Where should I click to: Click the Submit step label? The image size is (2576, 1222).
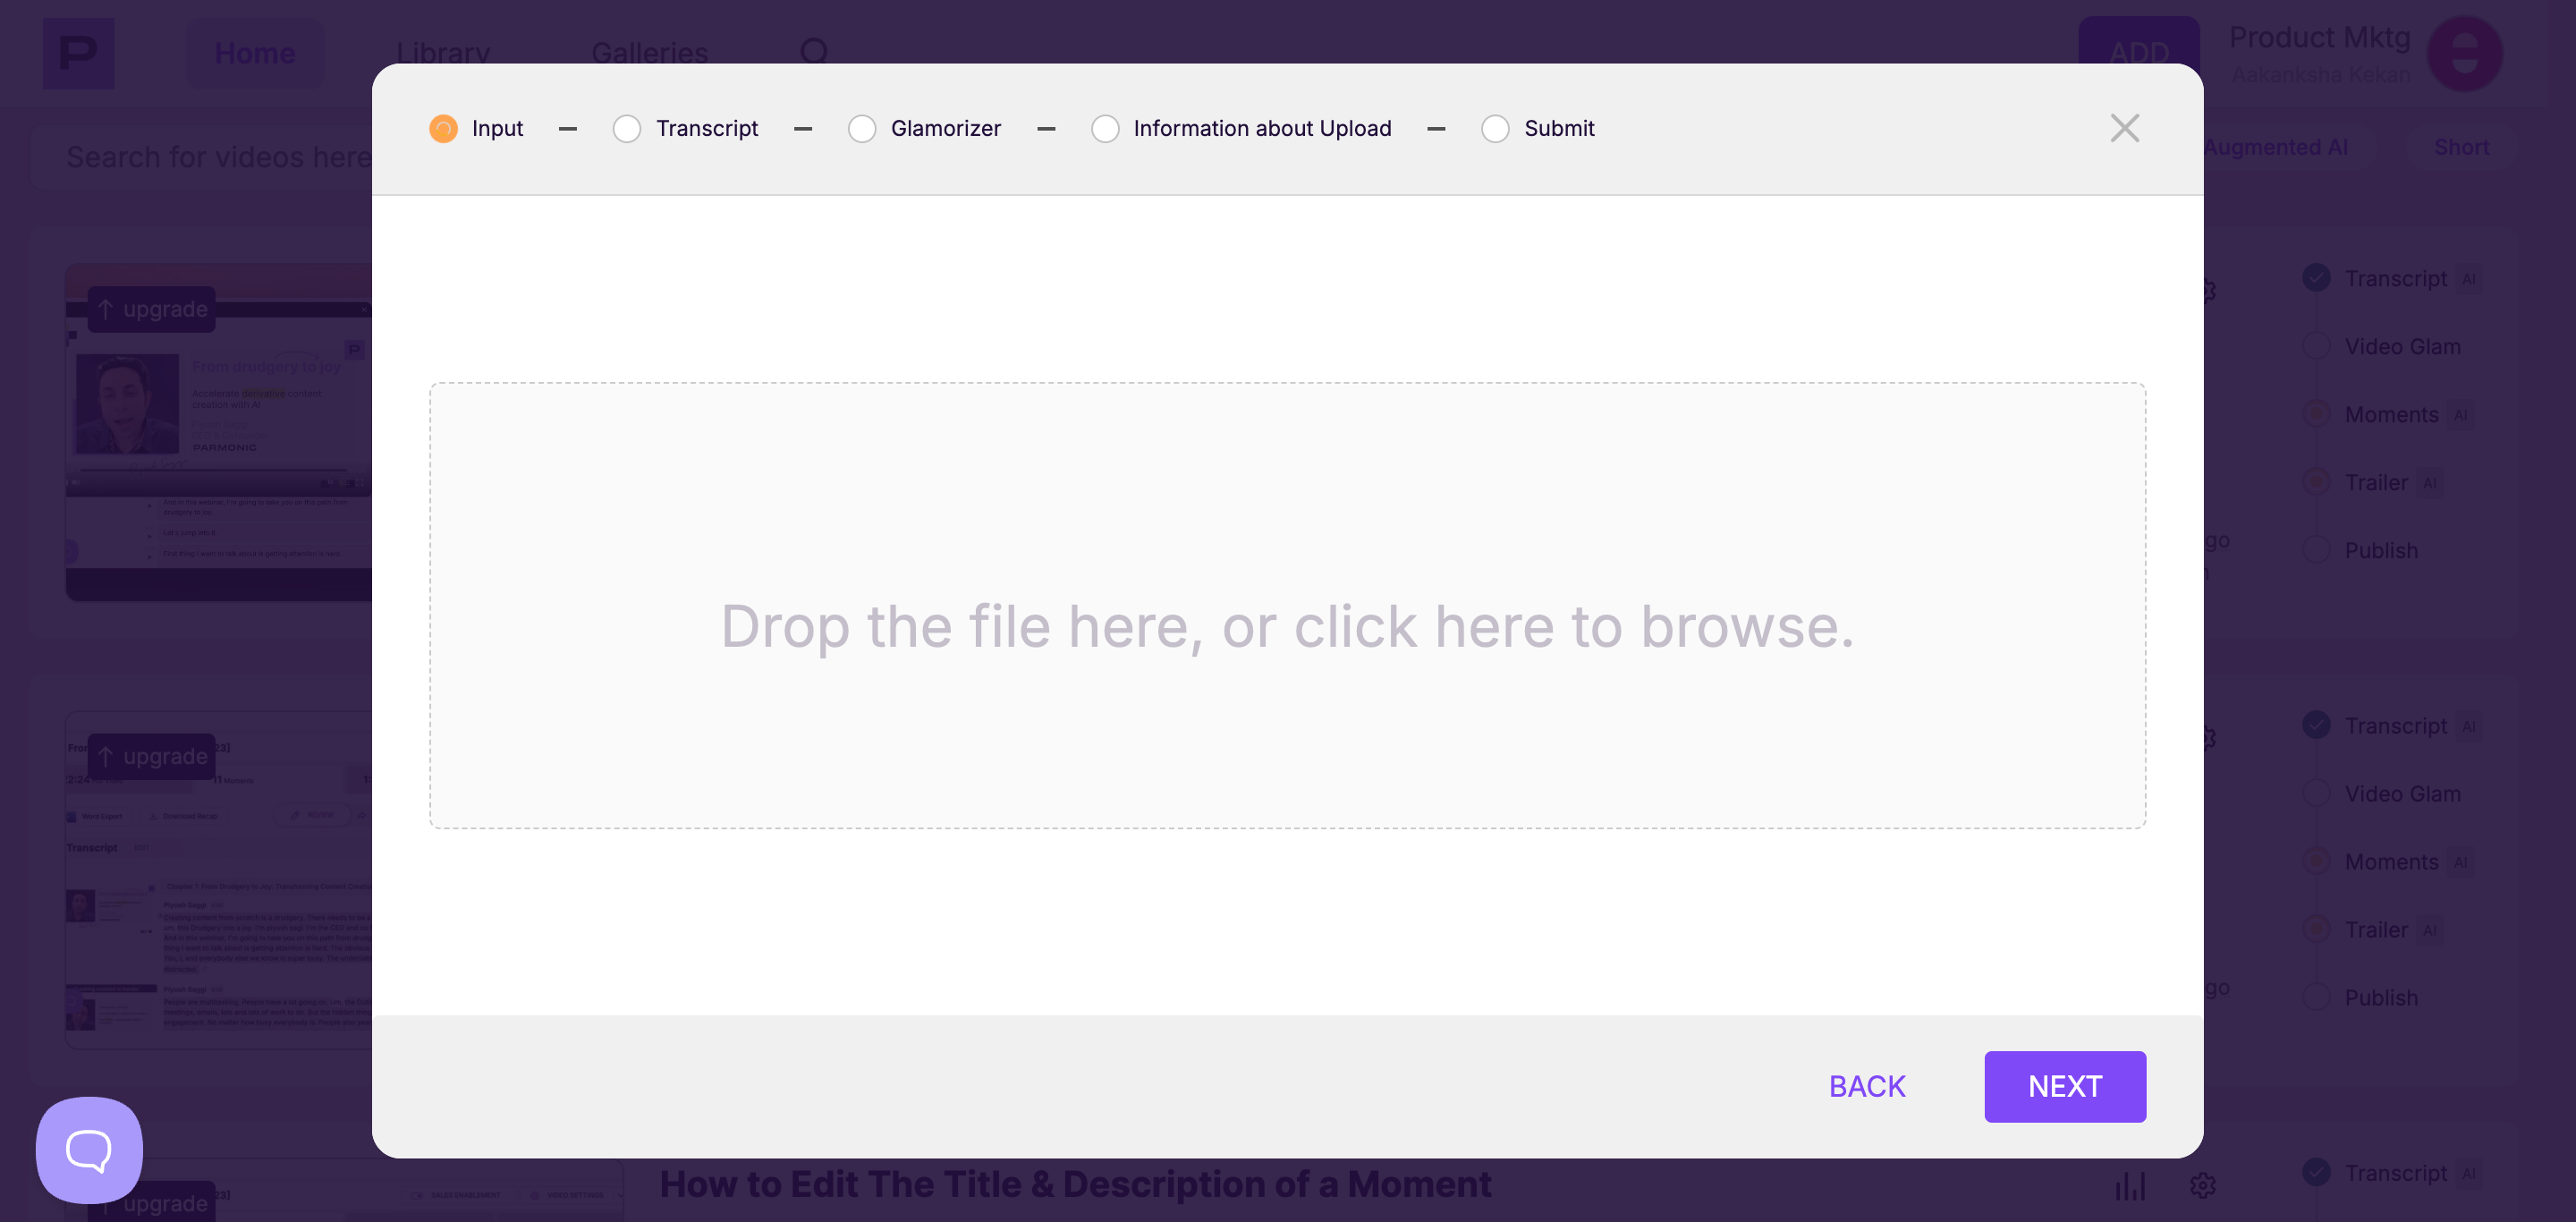pyautogui.click(x=1558, y=128)
